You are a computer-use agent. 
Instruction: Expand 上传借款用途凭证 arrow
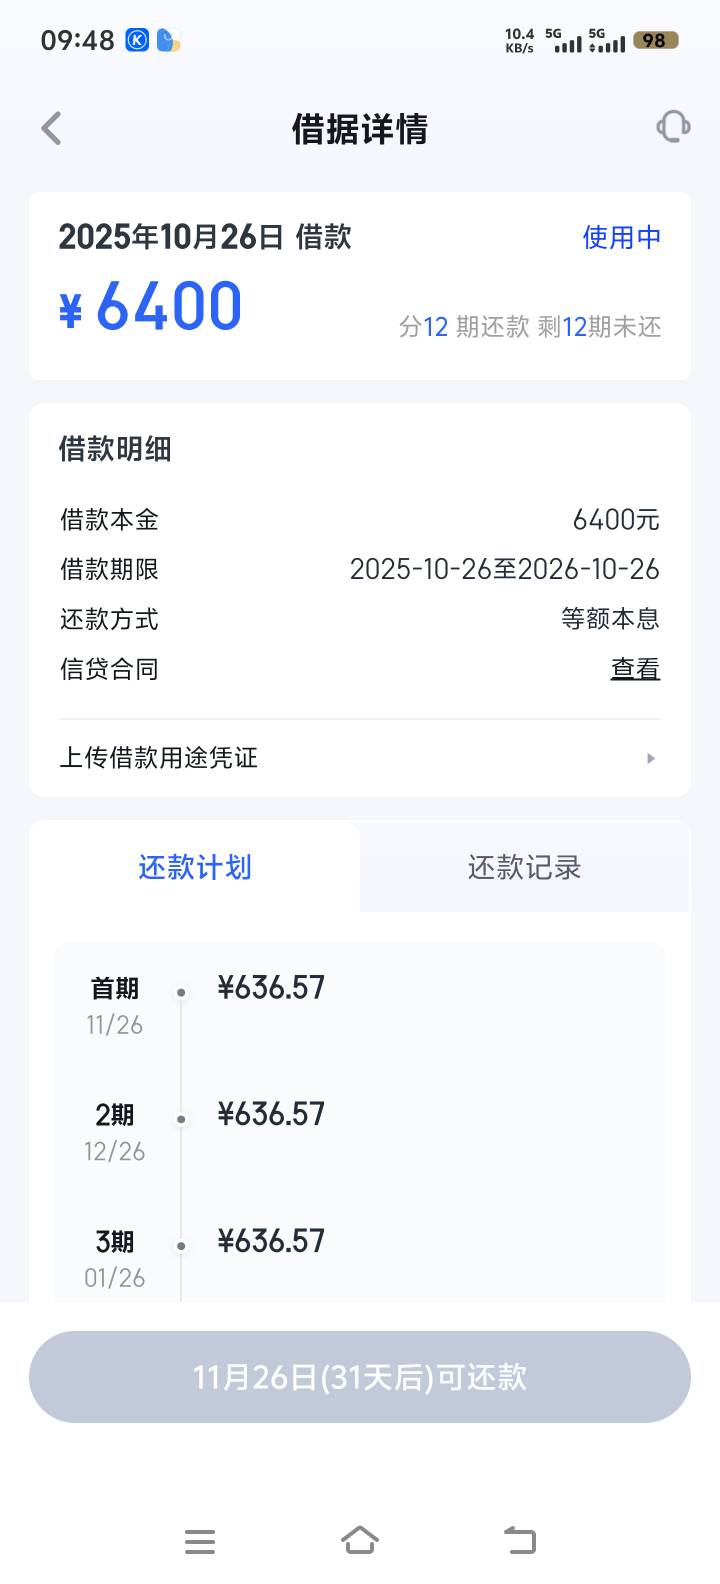click(x=651, y=758)
